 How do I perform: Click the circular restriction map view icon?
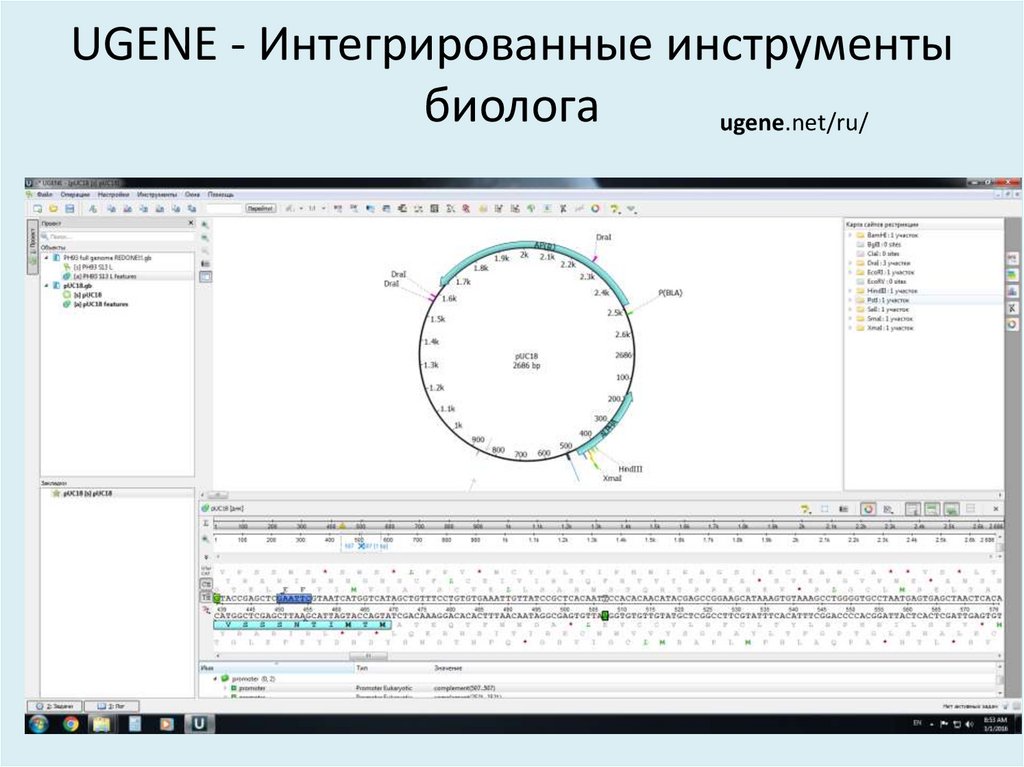coord(867,507)
